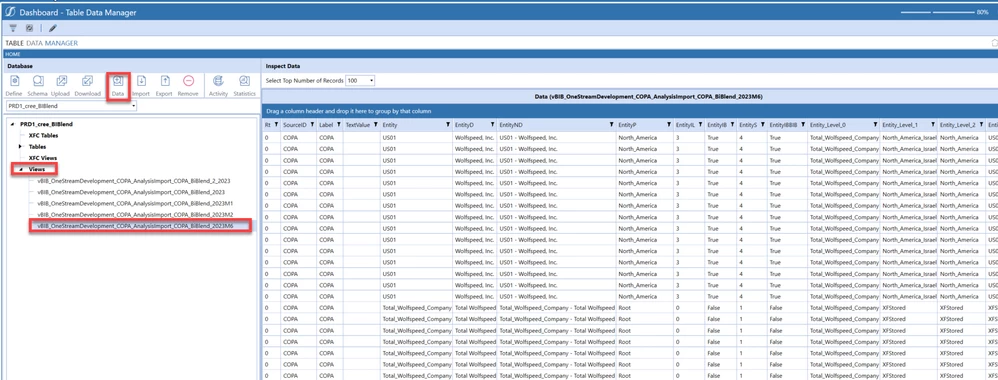Click the Import tool
The width and height of the screenshot is (998, 380).
(x=141, y=86)
